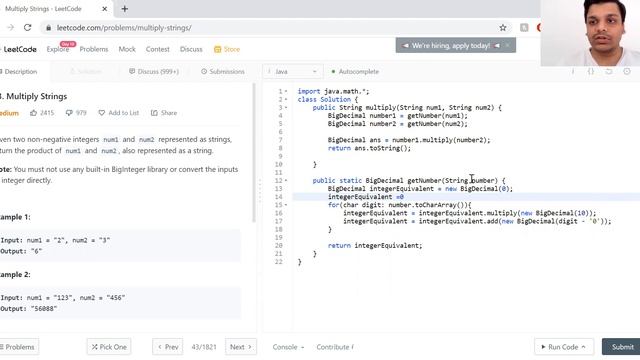Collapse the multiply method fold at line 3

[286, 108]
